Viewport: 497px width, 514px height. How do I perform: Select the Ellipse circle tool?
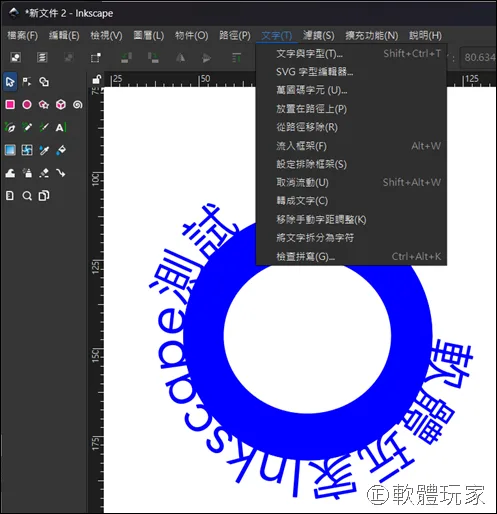coord(27,105)
